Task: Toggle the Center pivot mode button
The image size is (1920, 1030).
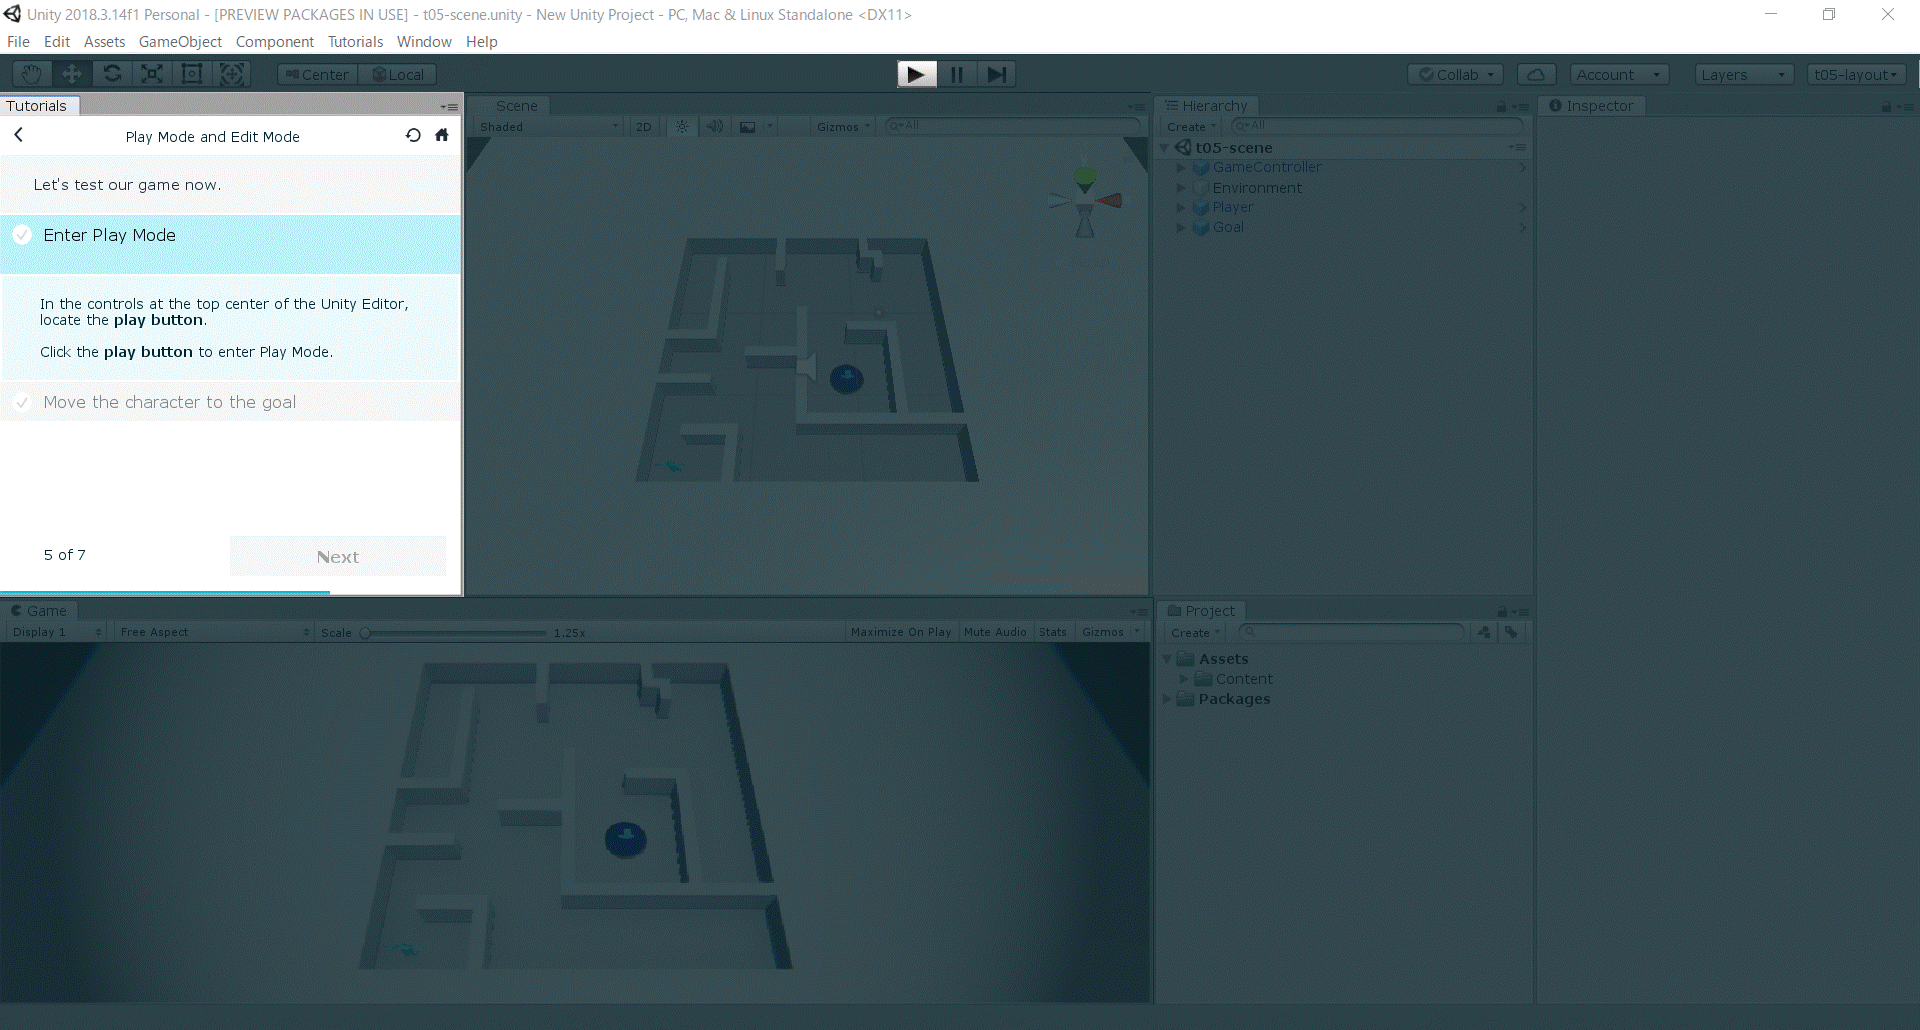Action: pos(317,74)
